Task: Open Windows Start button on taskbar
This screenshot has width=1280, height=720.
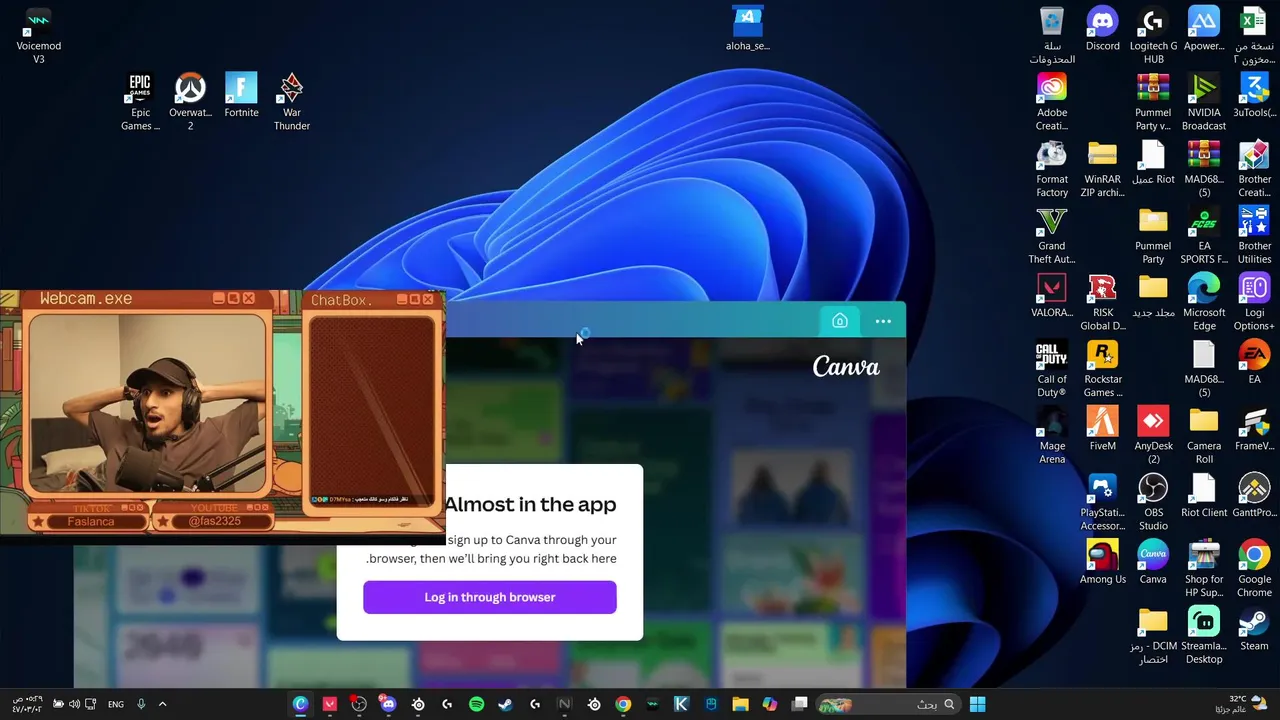Action: (977, 704)
